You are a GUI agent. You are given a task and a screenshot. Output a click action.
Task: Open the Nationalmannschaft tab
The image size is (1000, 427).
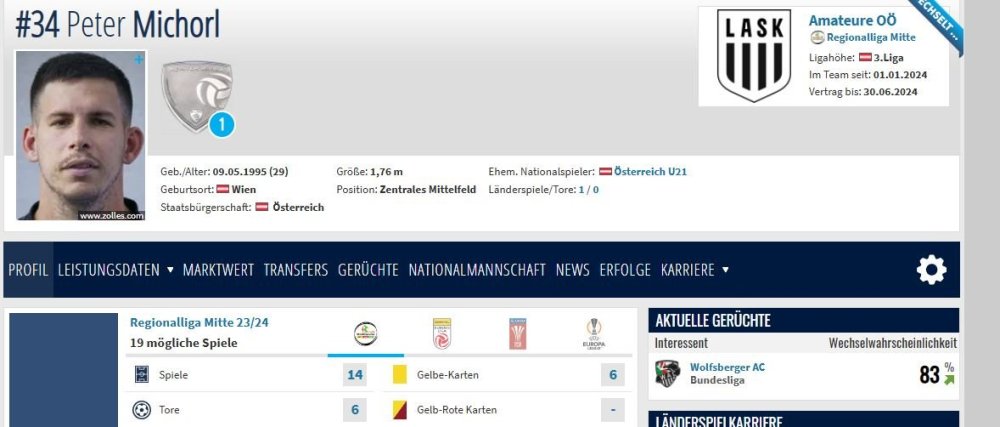pos(477,270)
